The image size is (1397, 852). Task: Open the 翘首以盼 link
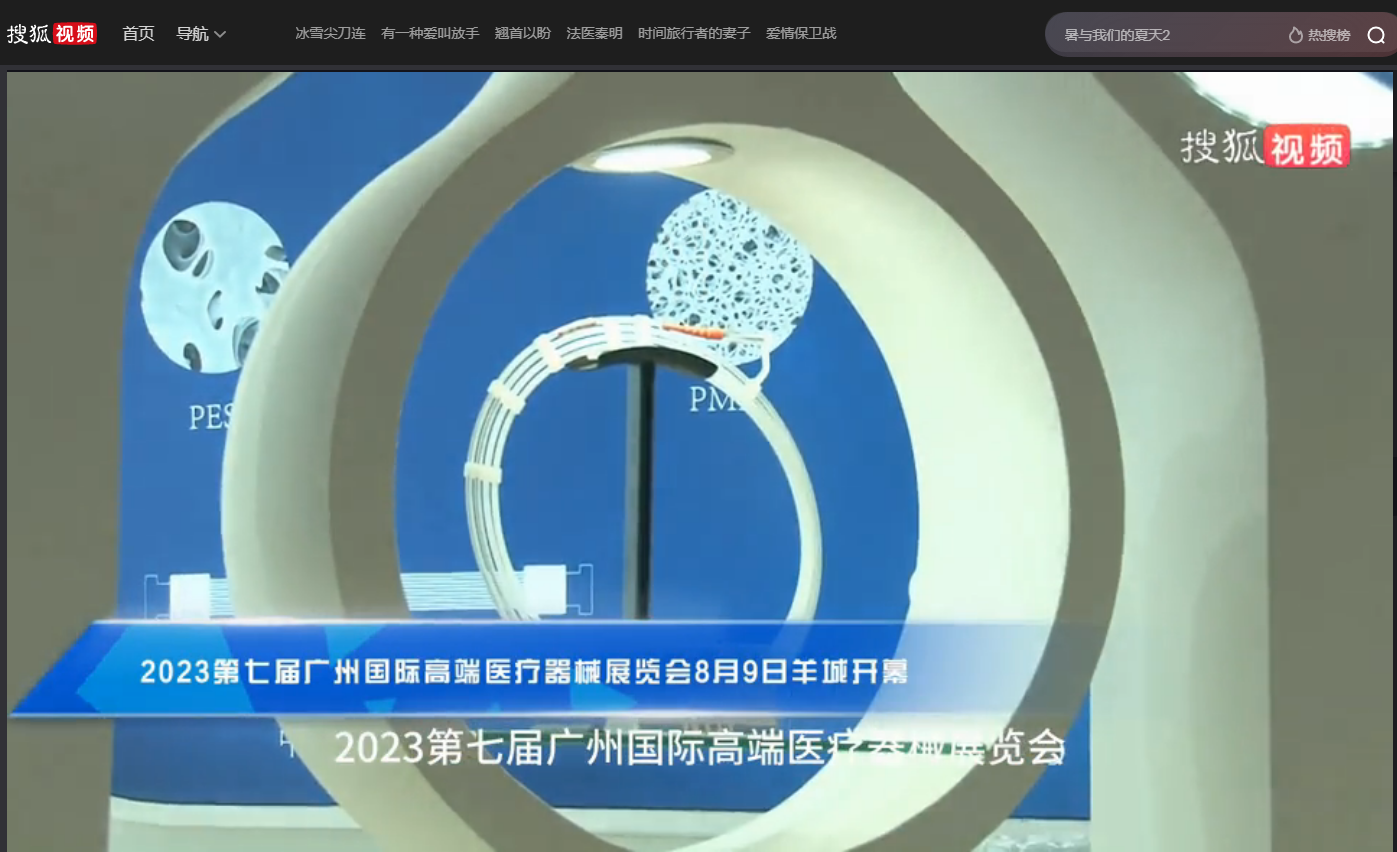pos(522,34)
